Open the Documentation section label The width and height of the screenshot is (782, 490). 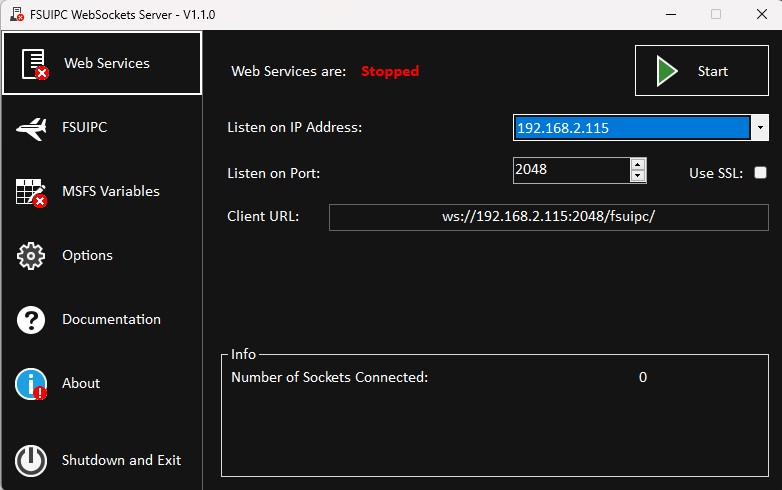[111, 319]
